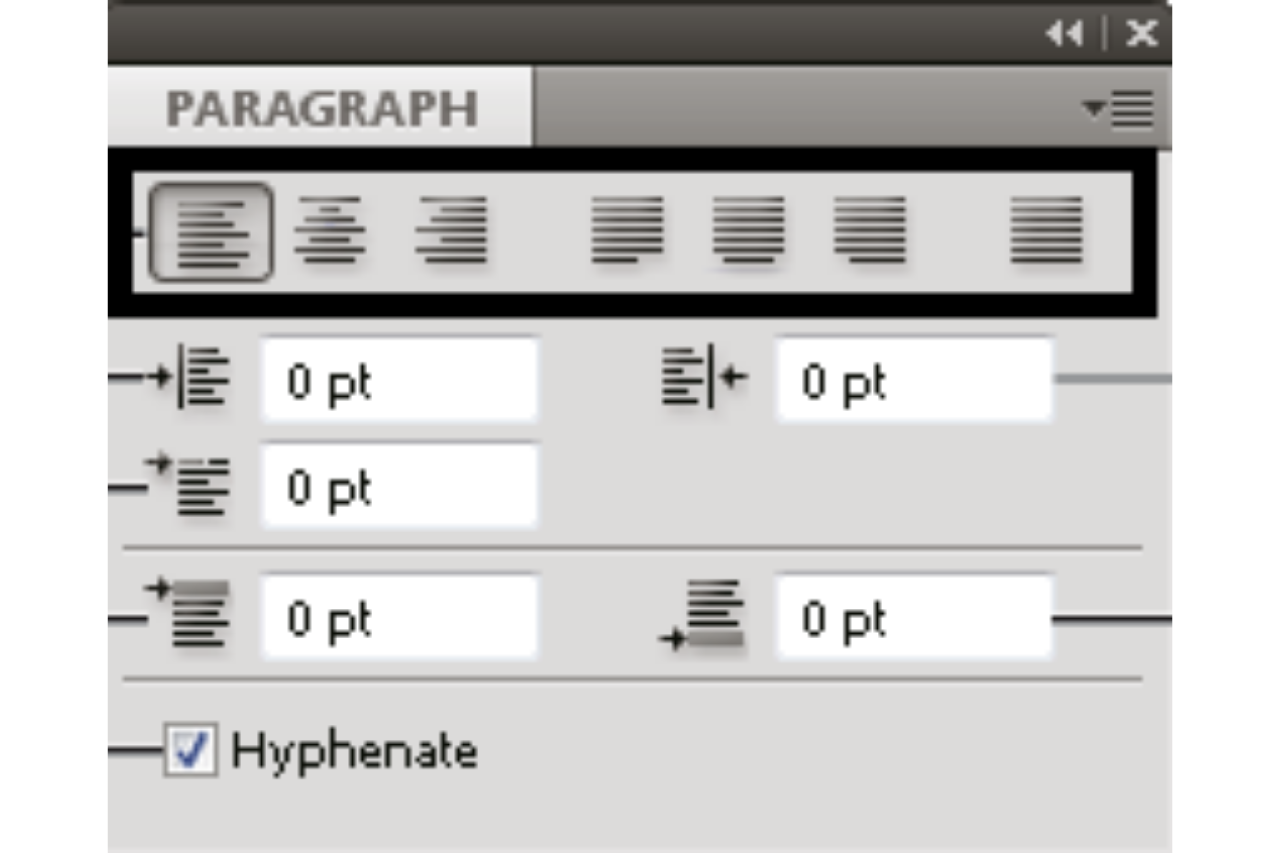Uncheck the Hyphenate checkbox
Screen dimensions: 1280x853
coord(190,751)
